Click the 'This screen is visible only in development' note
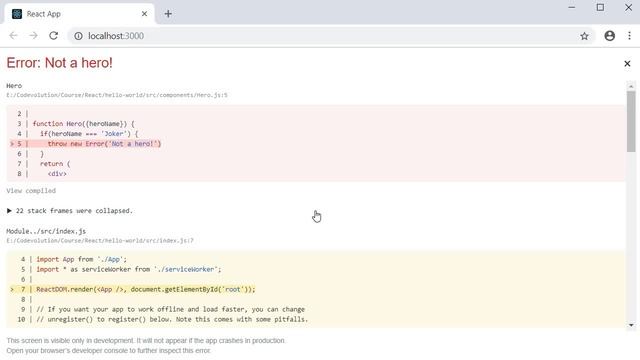The width and height of the screenshot is (640, 360). click(146, 340)
